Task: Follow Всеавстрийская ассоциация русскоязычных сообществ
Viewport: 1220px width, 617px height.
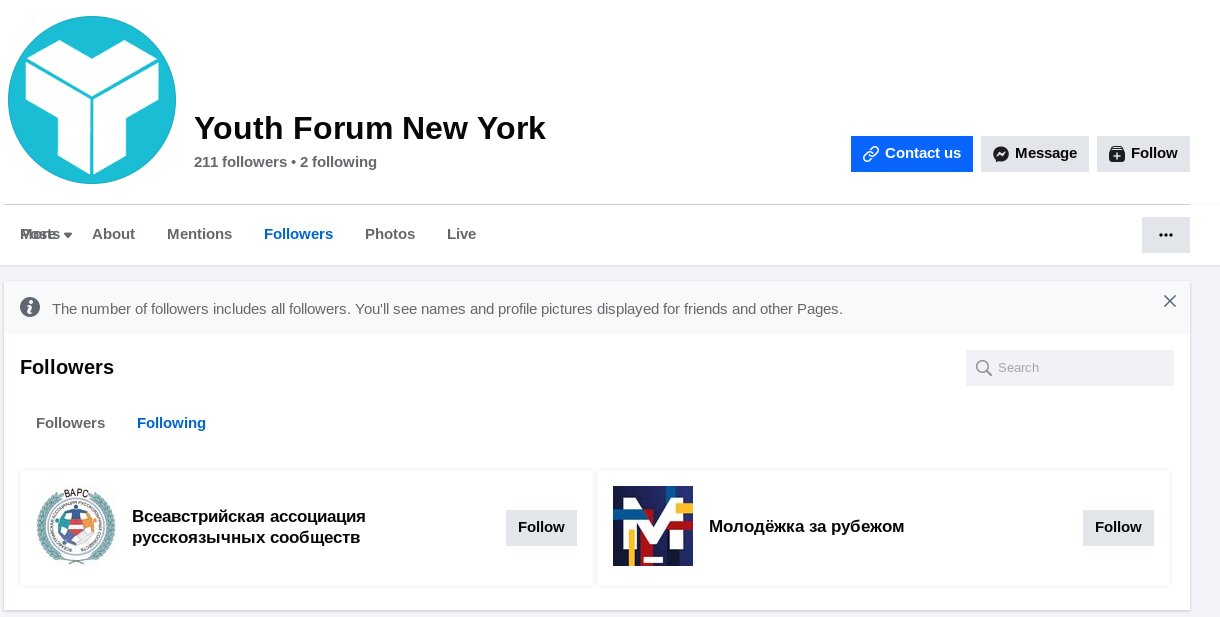Action: 541,528
